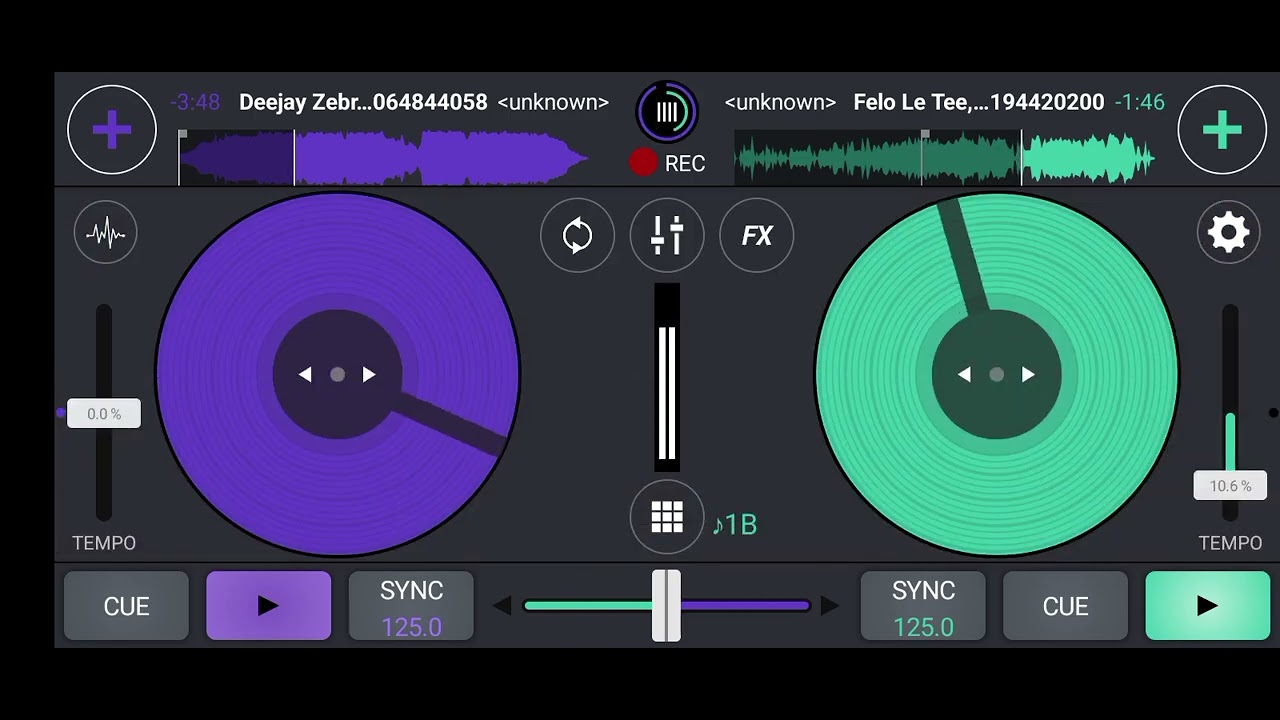The image size is (1280, 720).
Task: Click the 1B key indicator
Action: point(735,524)
